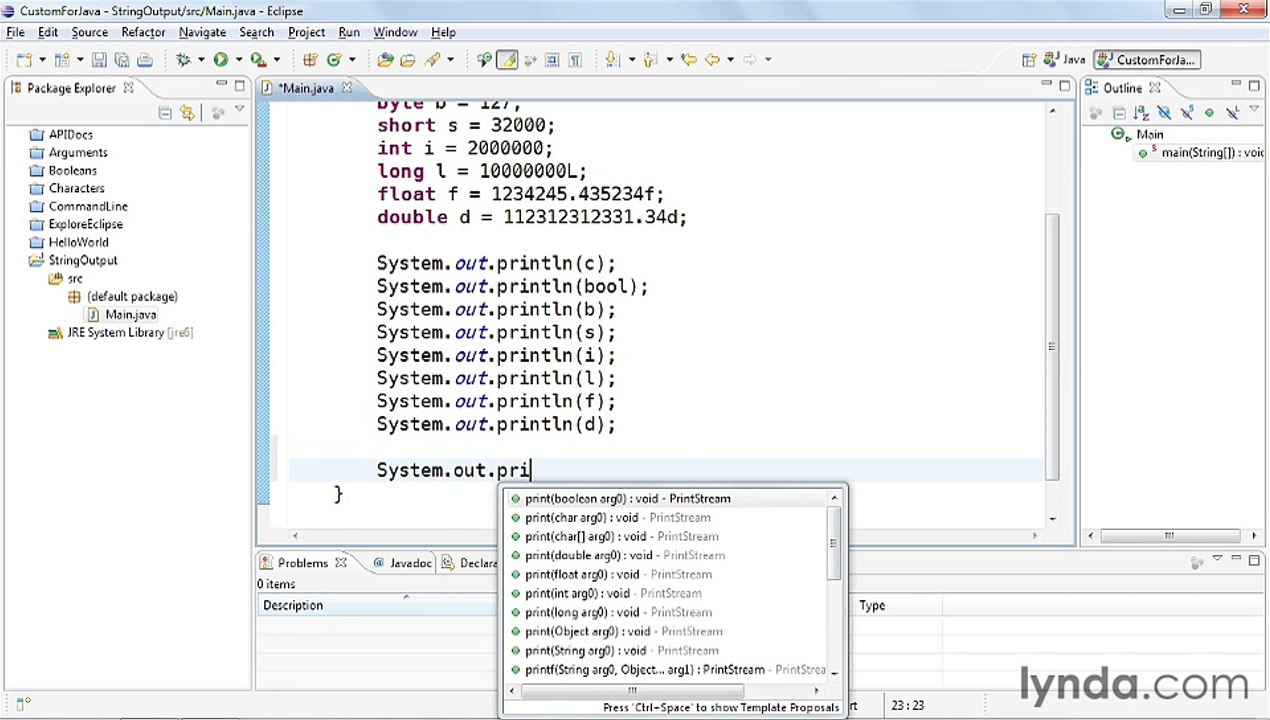Viewport: 1270px width, 720px height.
Task: Collapse all in Outline view toolbar
Action: 1119,112
